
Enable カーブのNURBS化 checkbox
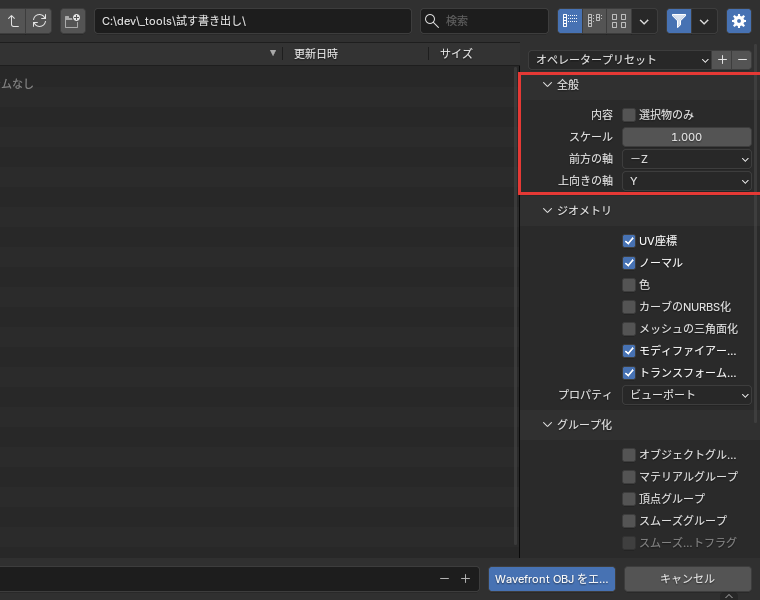coord(629,307)
